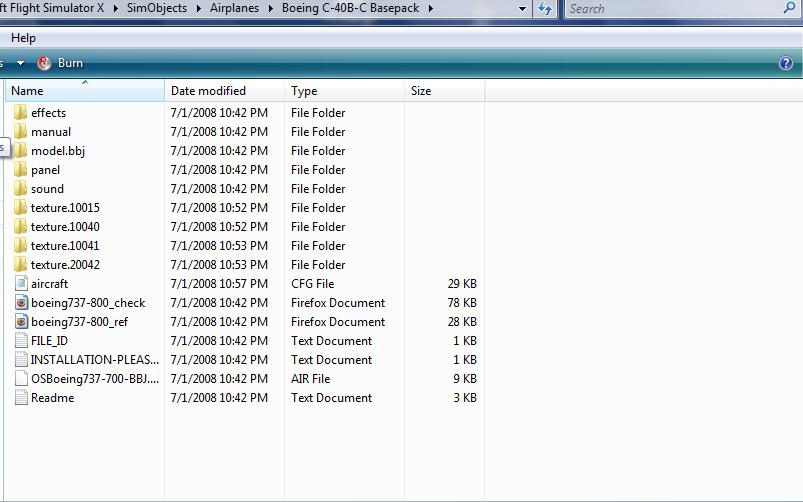Select the 'texture.20042' folder name
This screenshot has width=803, height=502.
click(65, 265)
